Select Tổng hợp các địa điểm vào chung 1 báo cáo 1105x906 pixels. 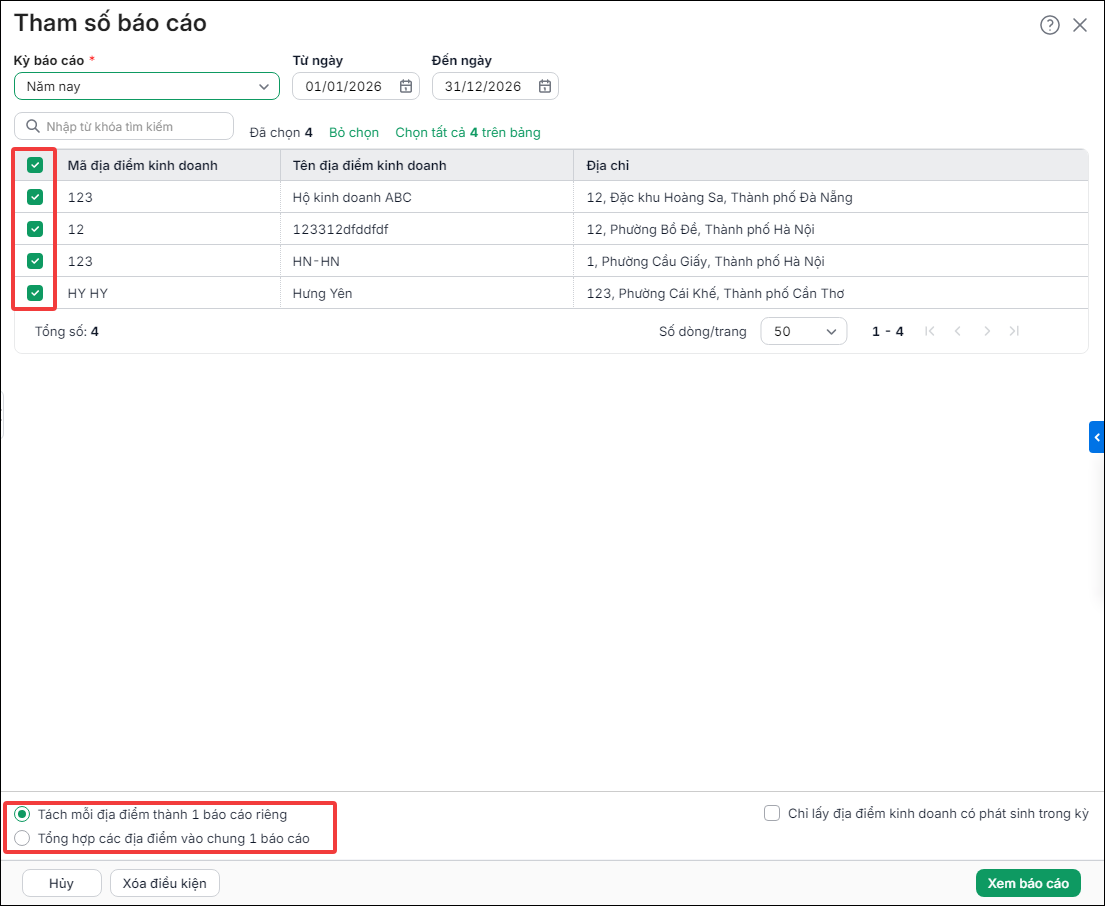pos(23,838)
